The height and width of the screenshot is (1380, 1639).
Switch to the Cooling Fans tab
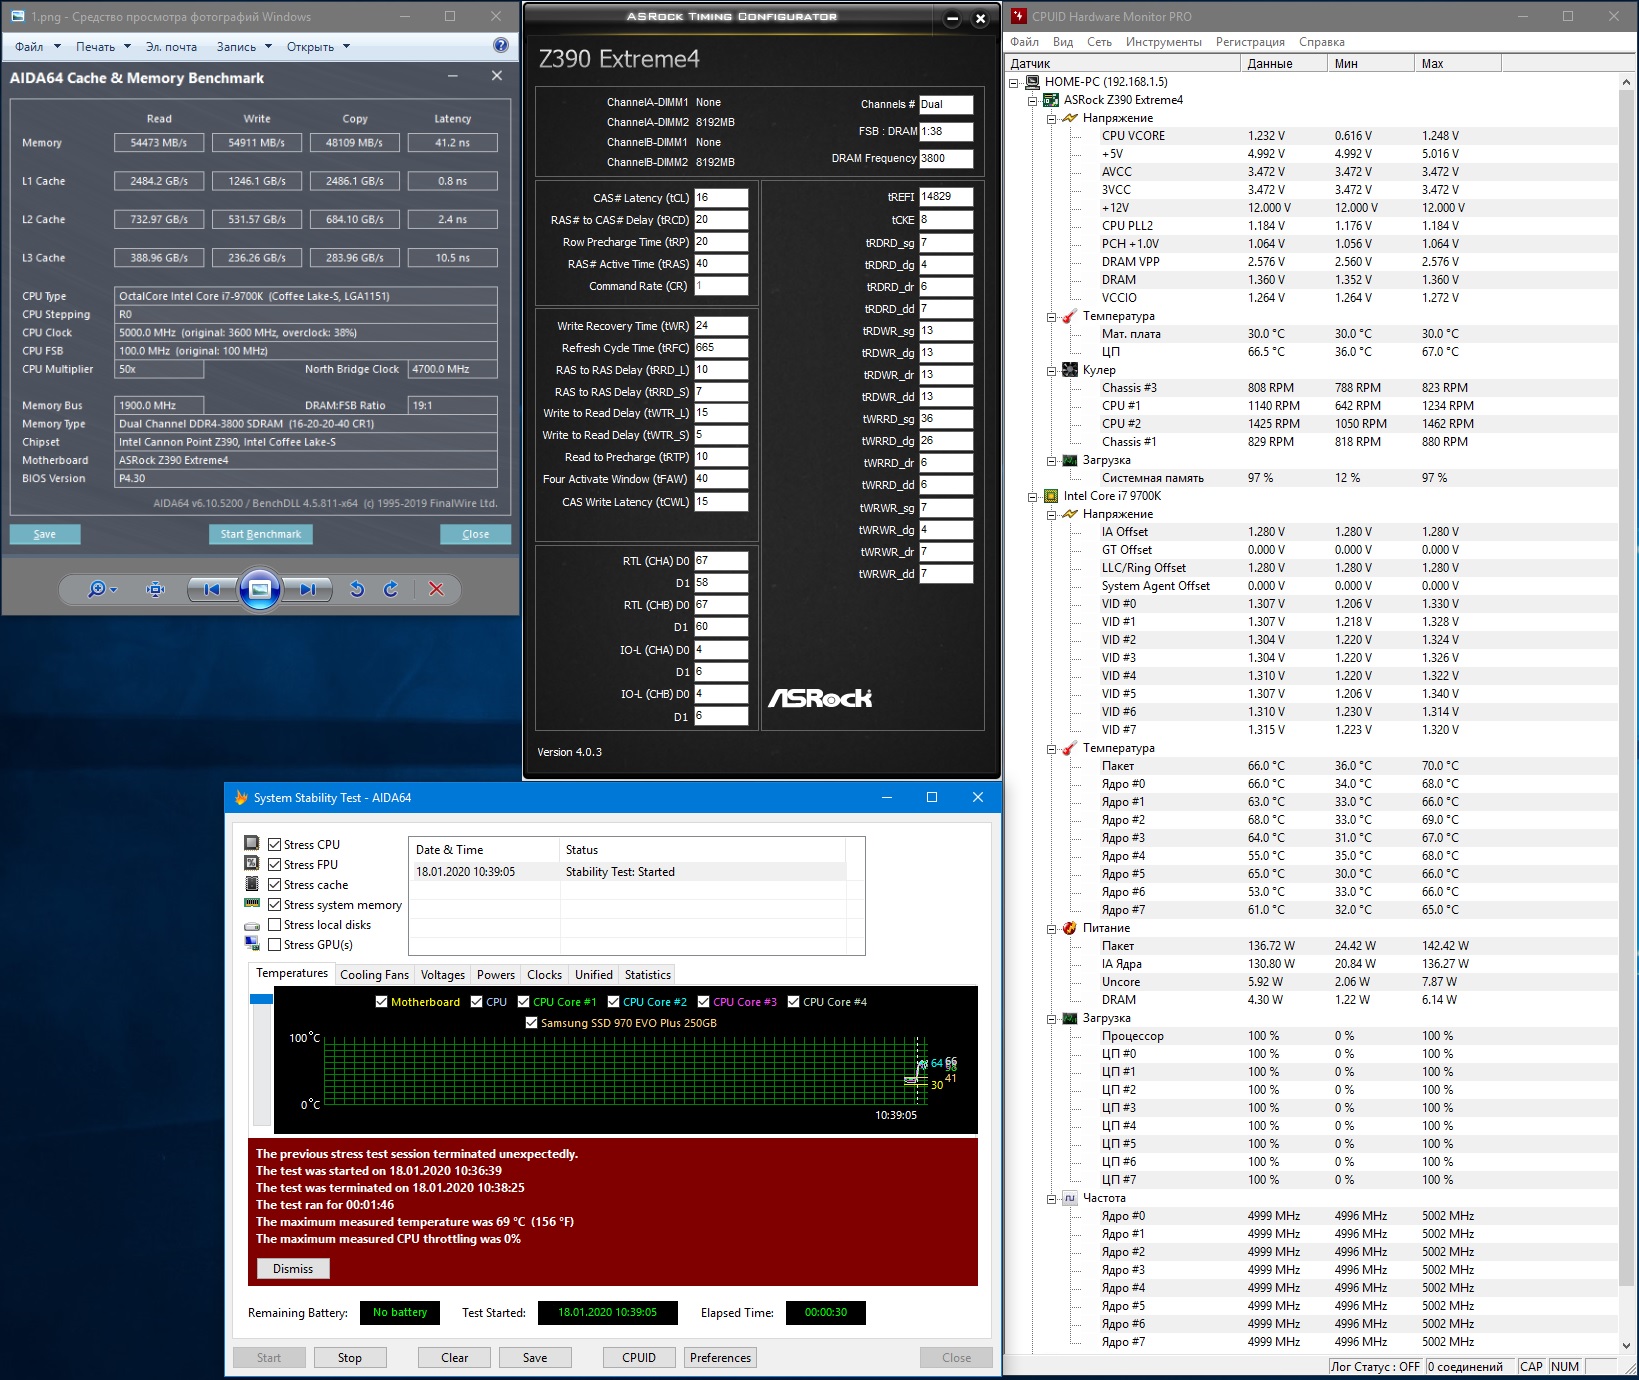point(374,975)
